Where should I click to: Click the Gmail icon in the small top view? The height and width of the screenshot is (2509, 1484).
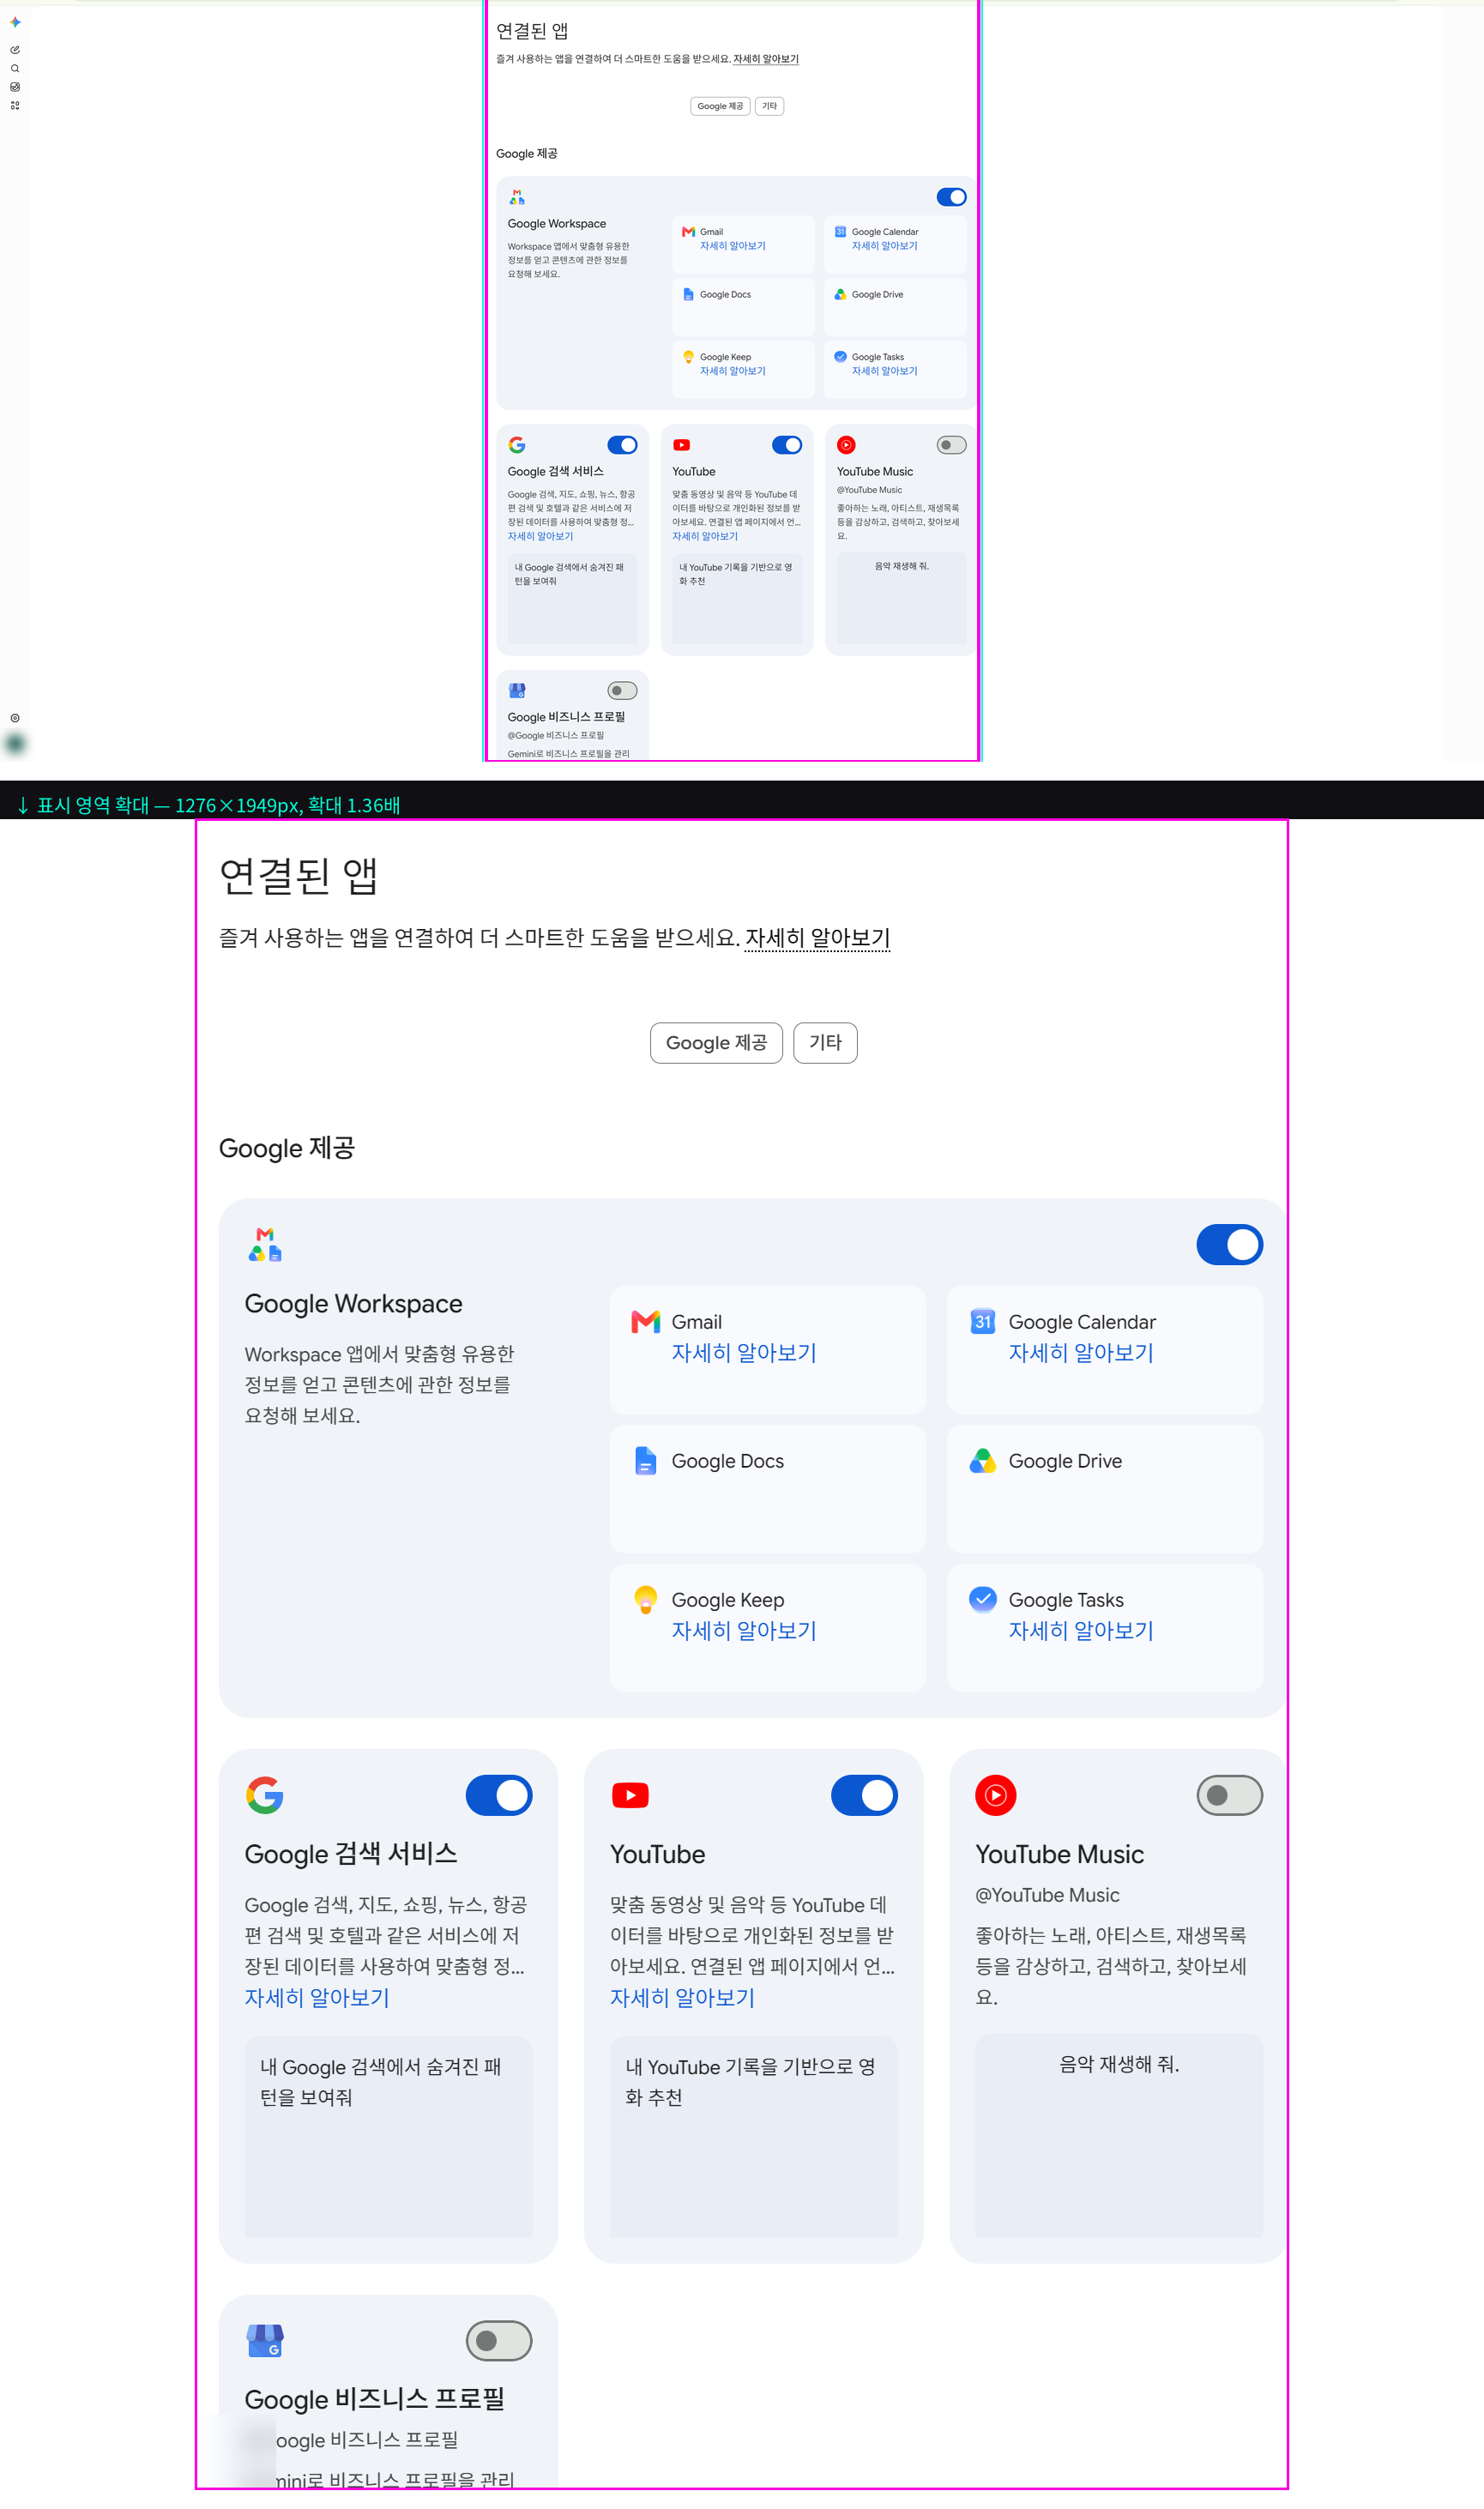pyautogui.click(x=688, y=231)
